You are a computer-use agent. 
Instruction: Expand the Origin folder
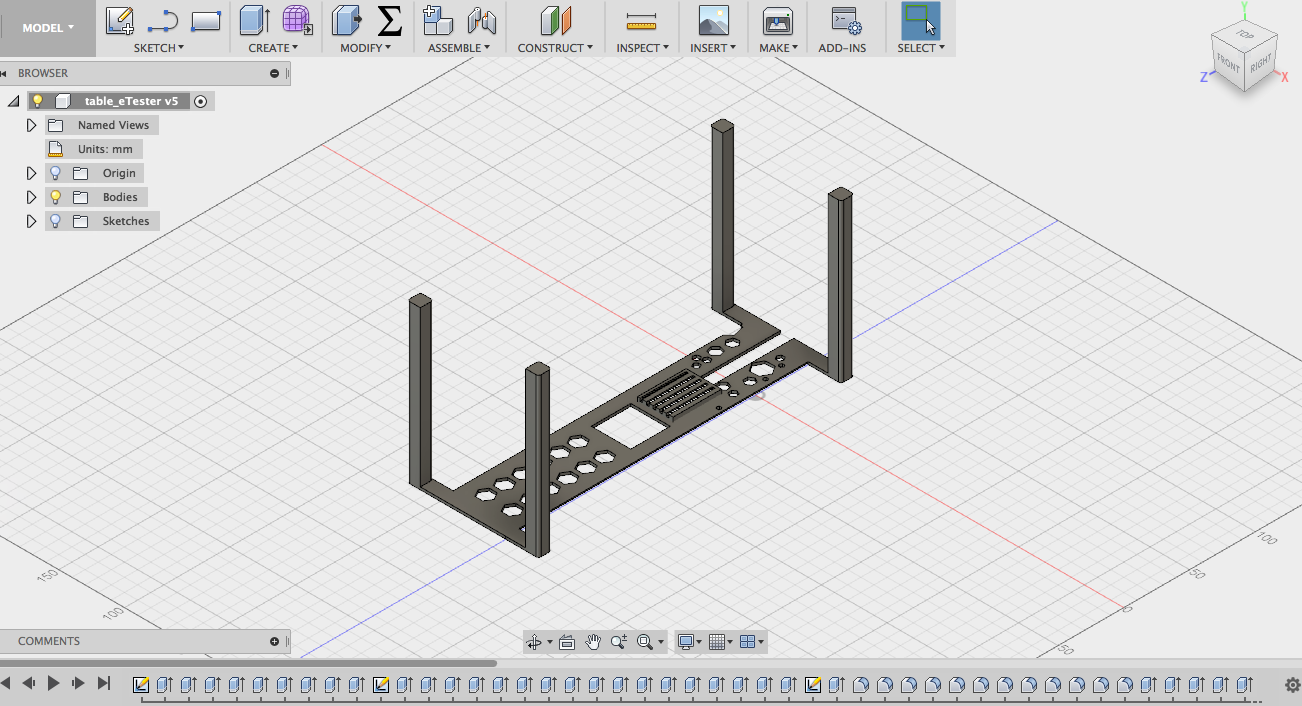(x=31, y=173)
